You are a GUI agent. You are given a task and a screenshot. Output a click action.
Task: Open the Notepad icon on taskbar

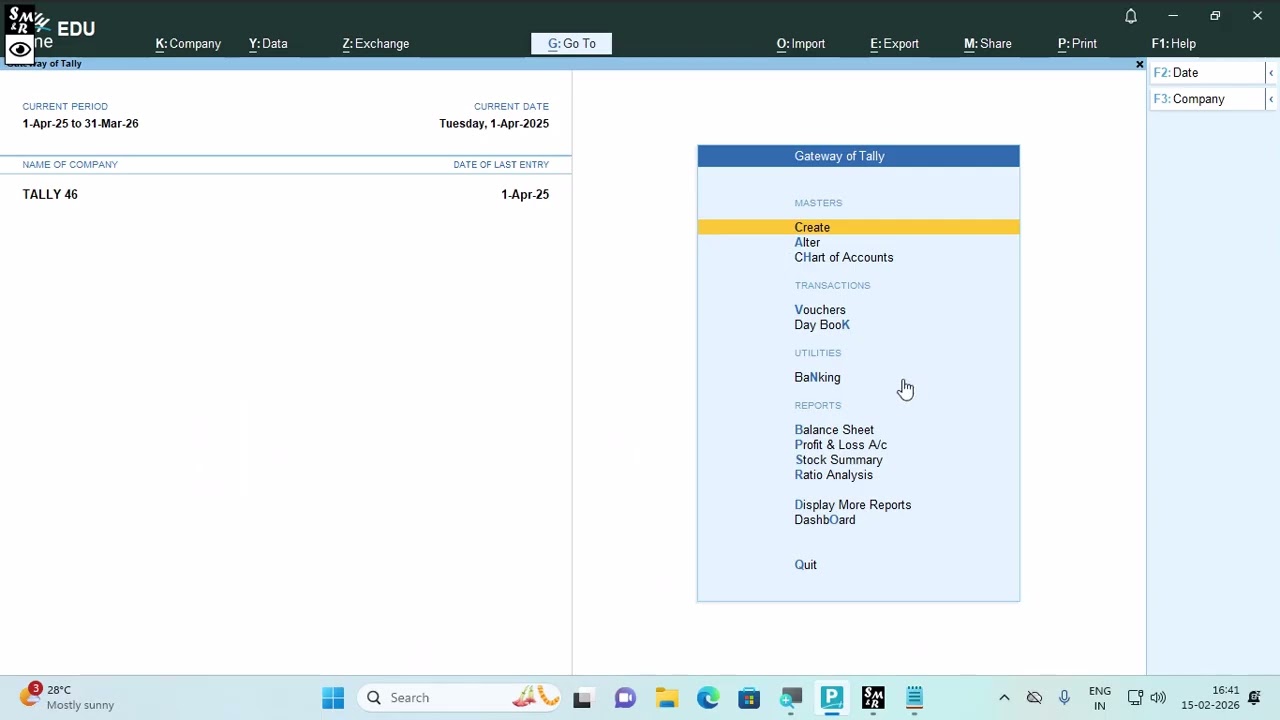(914, 698)
